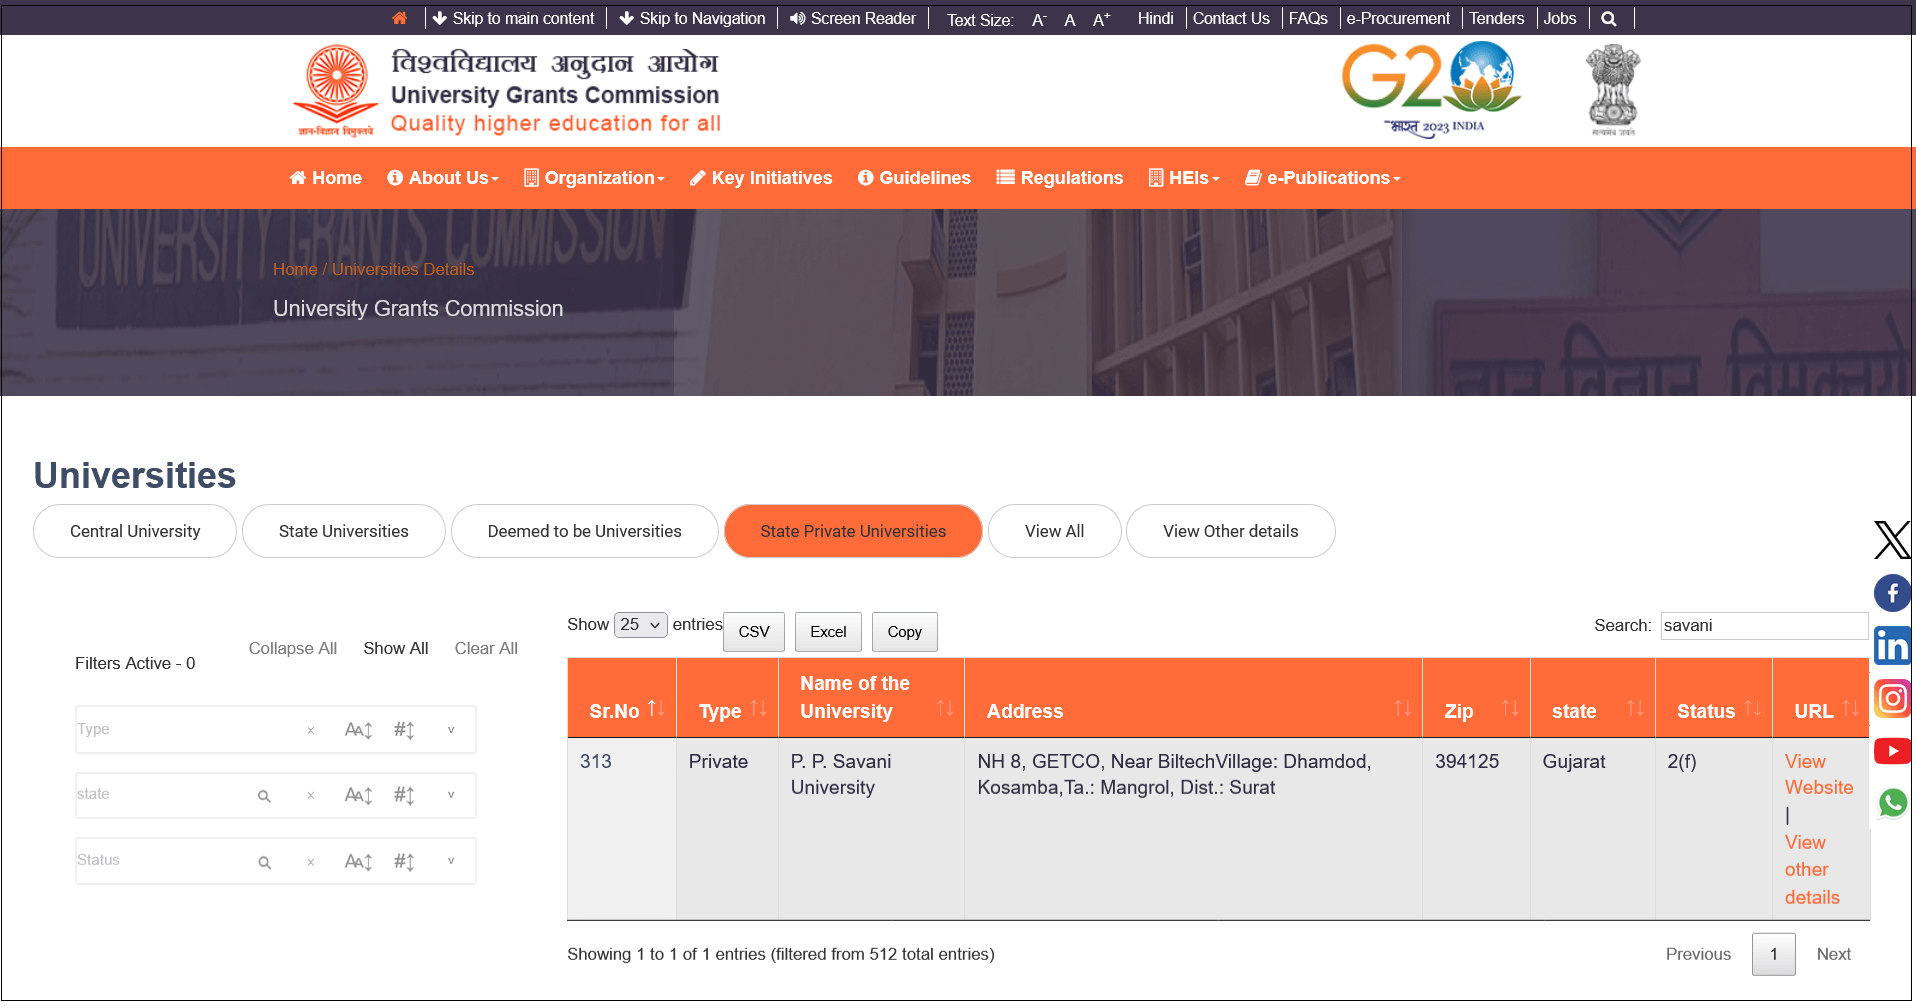Select the Central University tab
Image resolution: width=1916 pixels, height=1007 pixels.
coord(135,531)
